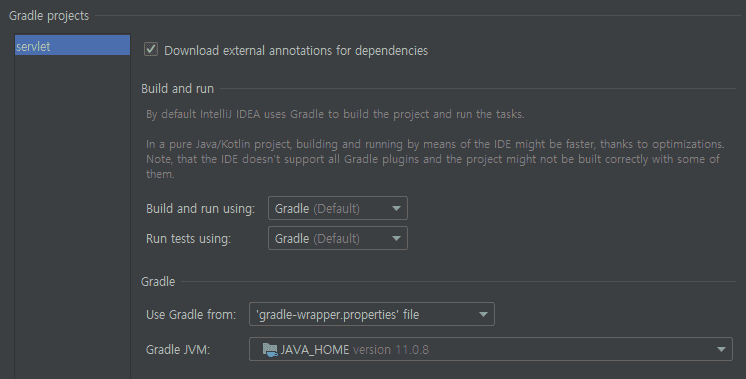Uncheck Download external annotations checkbox box
Image resolution: width=746 pixels, height=379 pixels.
point(151,49)
